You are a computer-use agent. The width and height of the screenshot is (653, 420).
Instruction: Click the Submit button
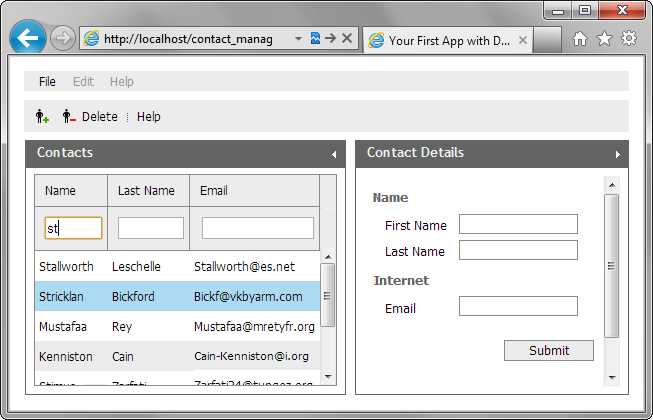(548, 350)
